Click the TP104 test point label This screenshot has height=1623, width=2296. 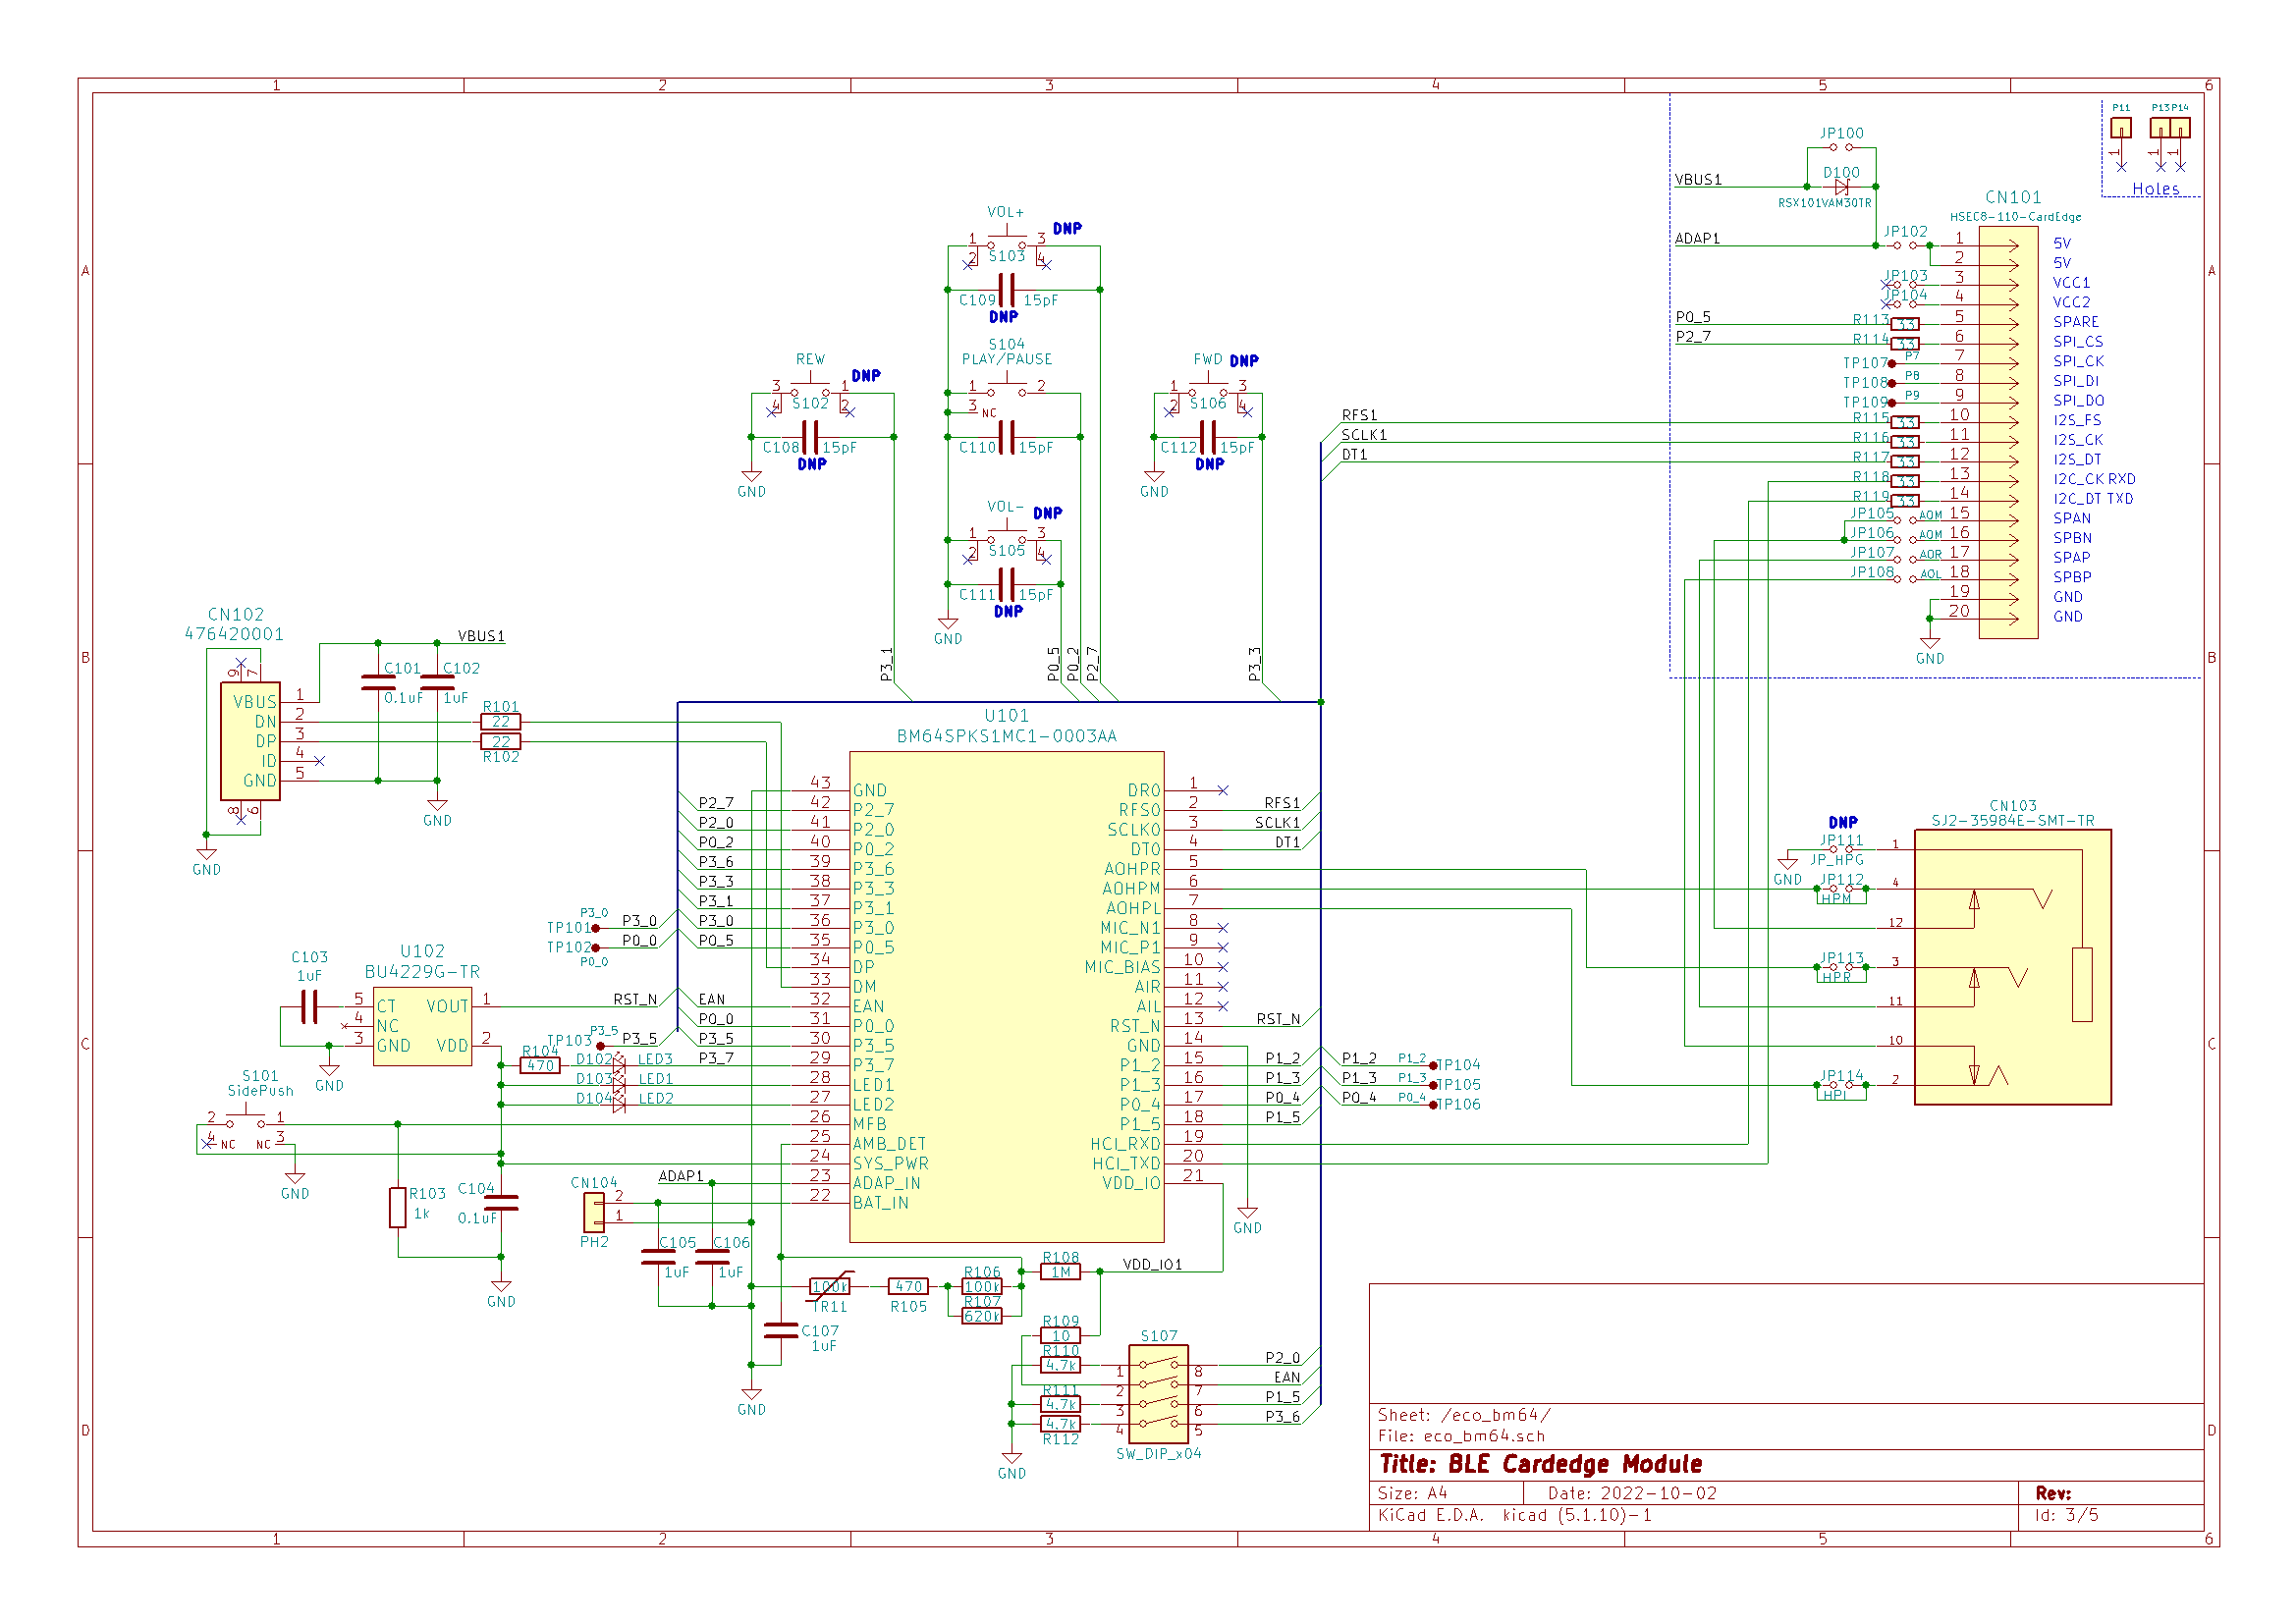pyautogui.click(x=1459, y=1065)
